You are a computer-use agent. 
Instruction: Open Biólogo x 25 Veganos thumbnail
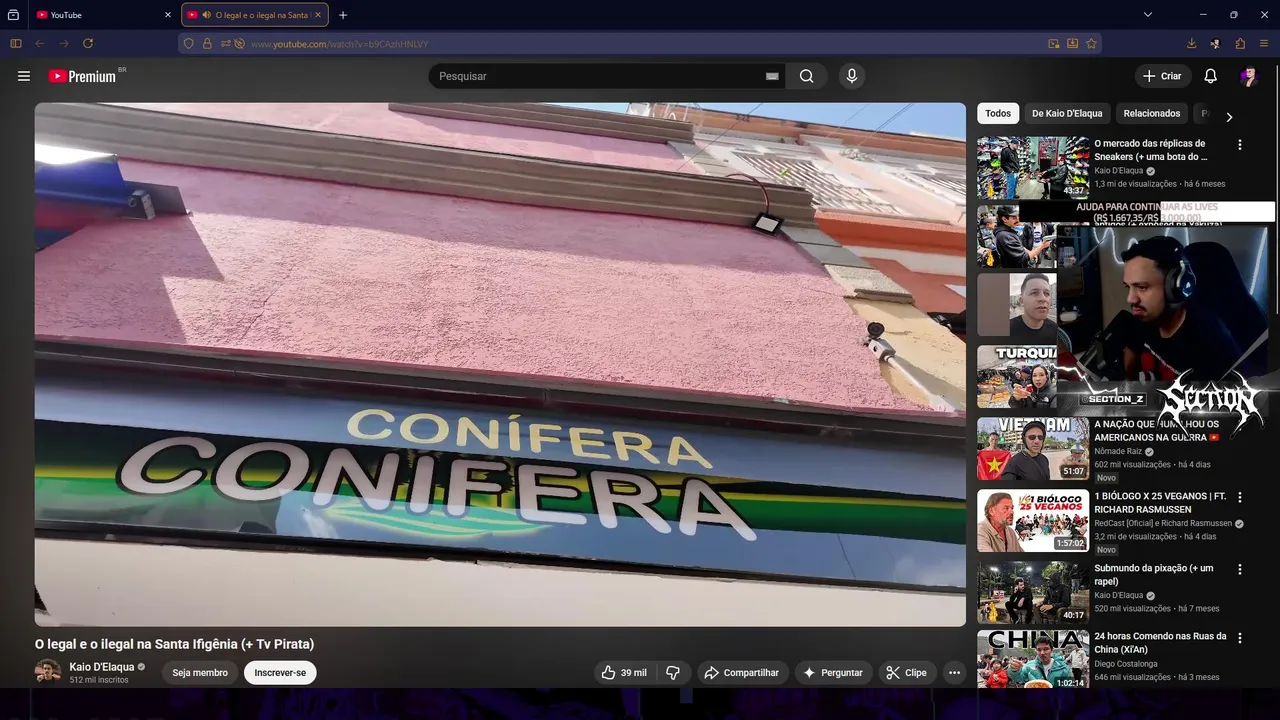tap(1033, 520)
